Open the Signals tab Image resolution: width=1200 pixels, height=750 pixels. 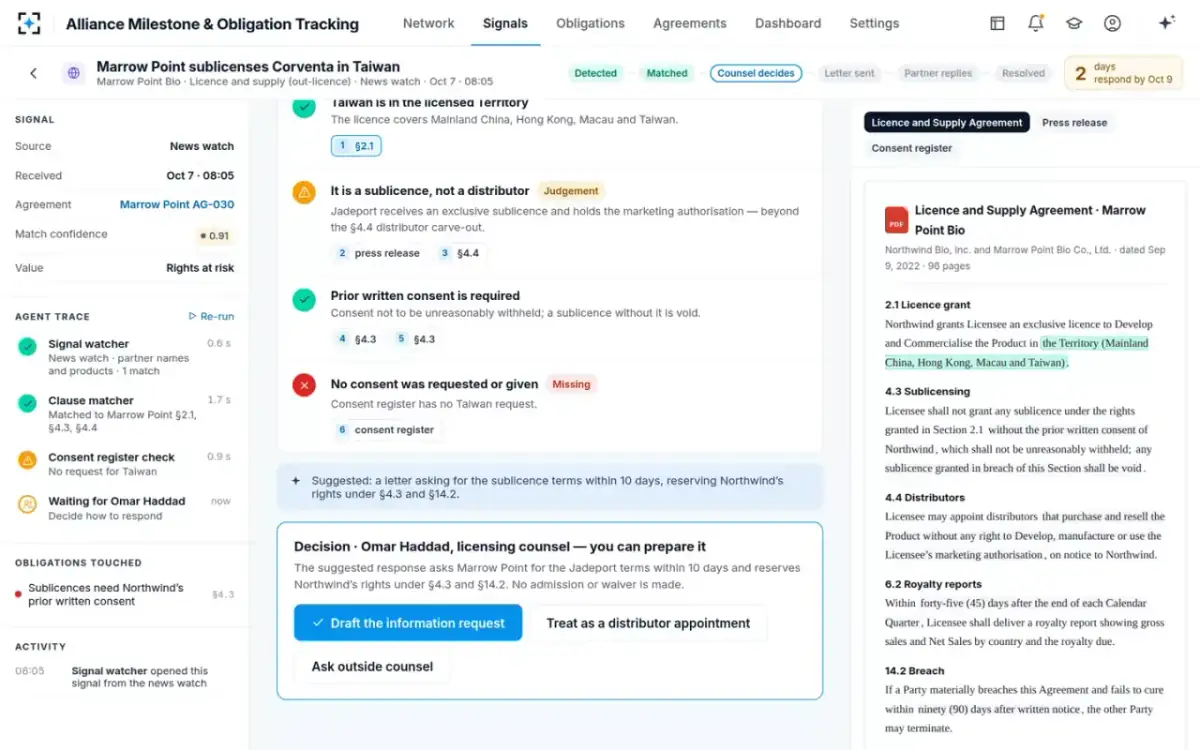click(x=505, y=23)
